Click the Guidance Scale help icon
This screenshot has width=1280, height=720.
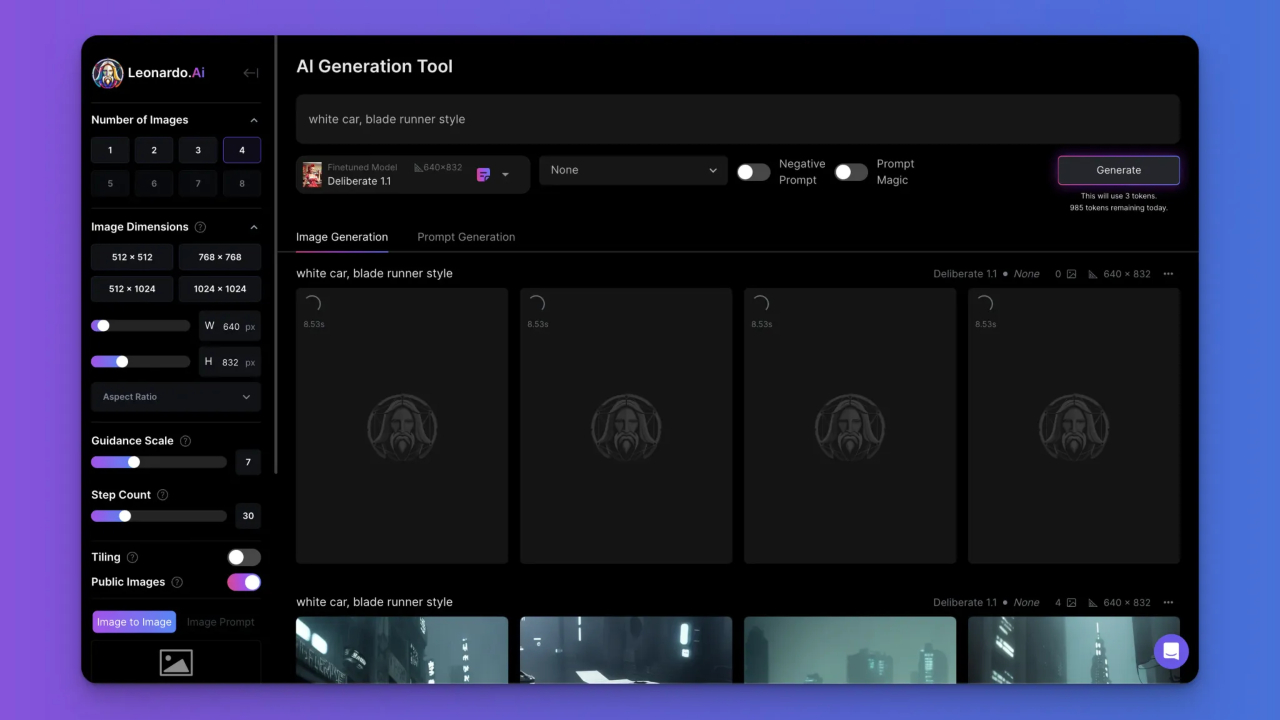(x=185, y=441)
